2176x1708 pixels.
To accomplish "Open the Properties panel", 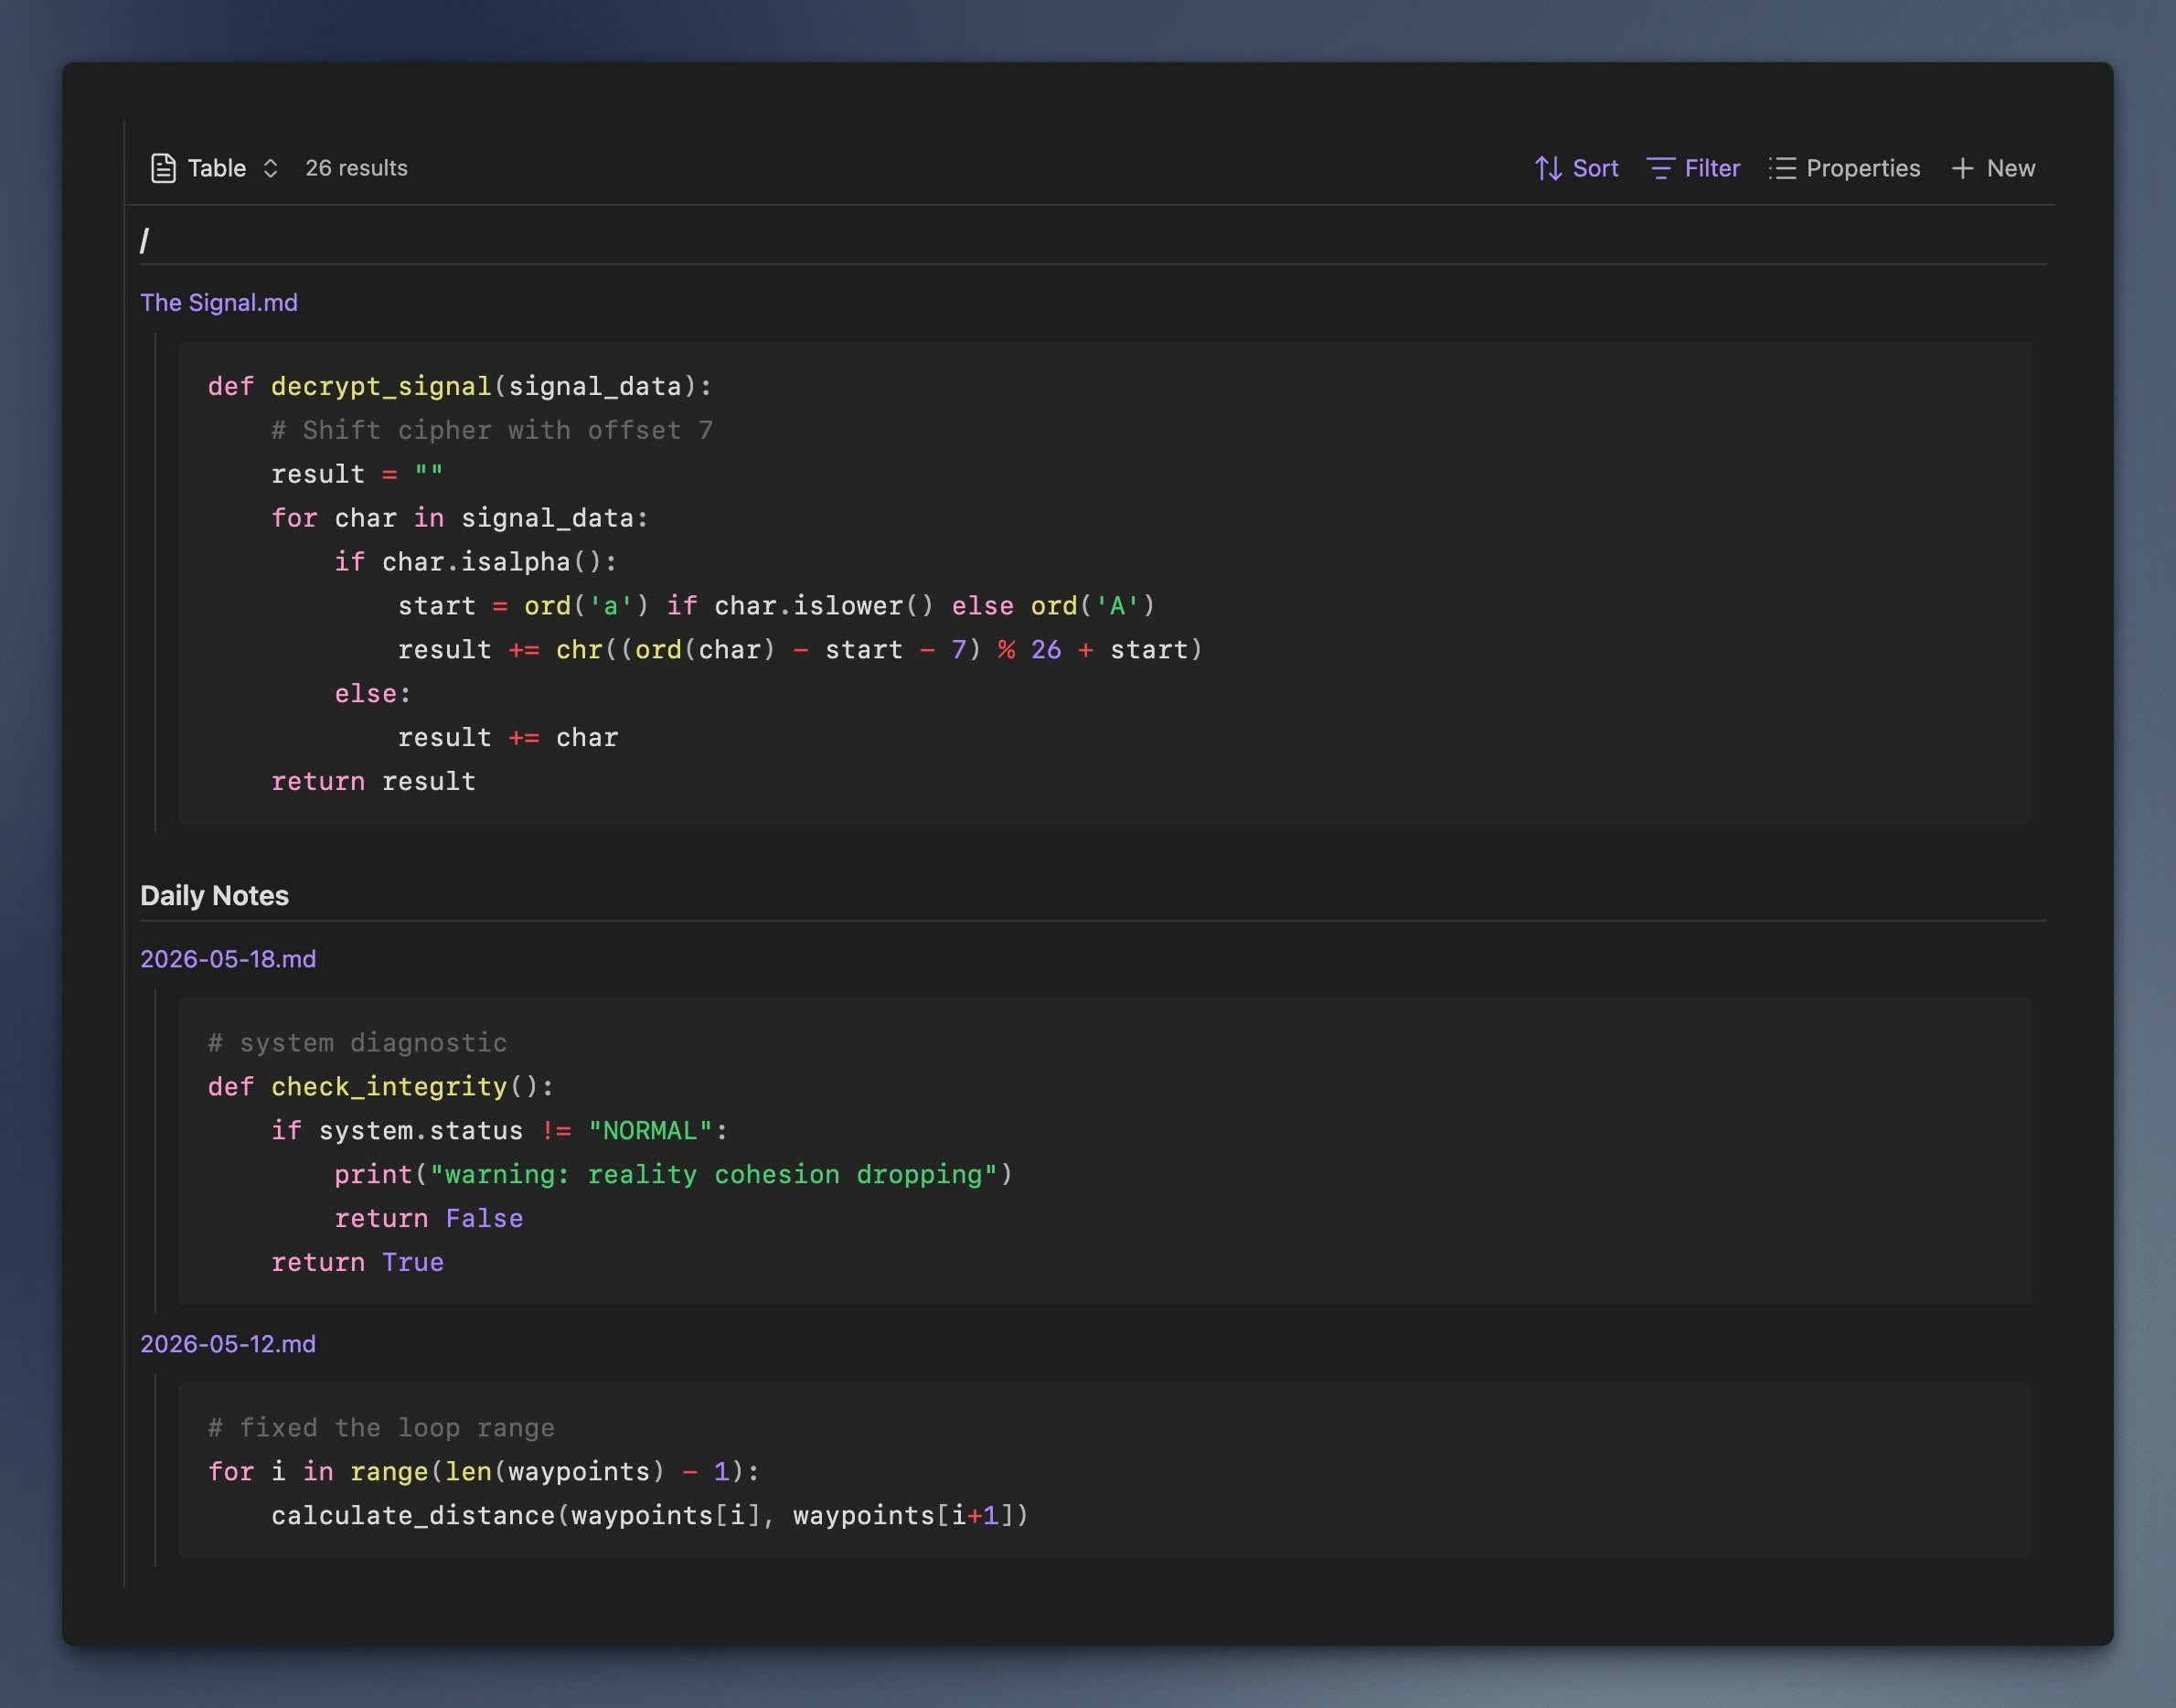I will click(1862, 168).
